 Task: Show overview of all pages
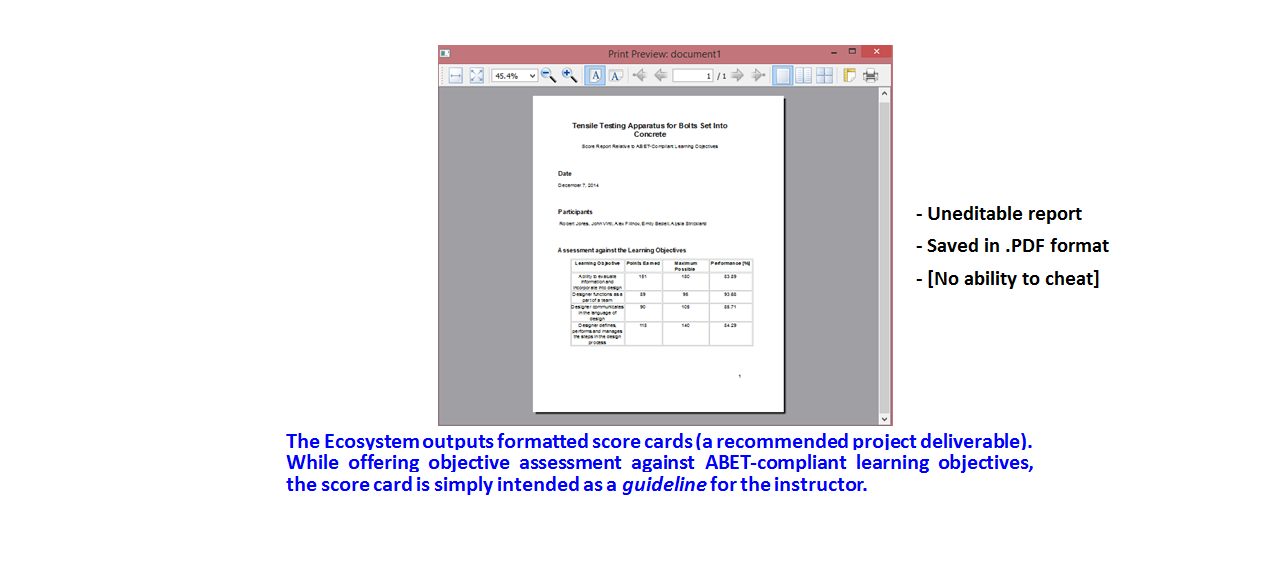click(x=824, y=76)
